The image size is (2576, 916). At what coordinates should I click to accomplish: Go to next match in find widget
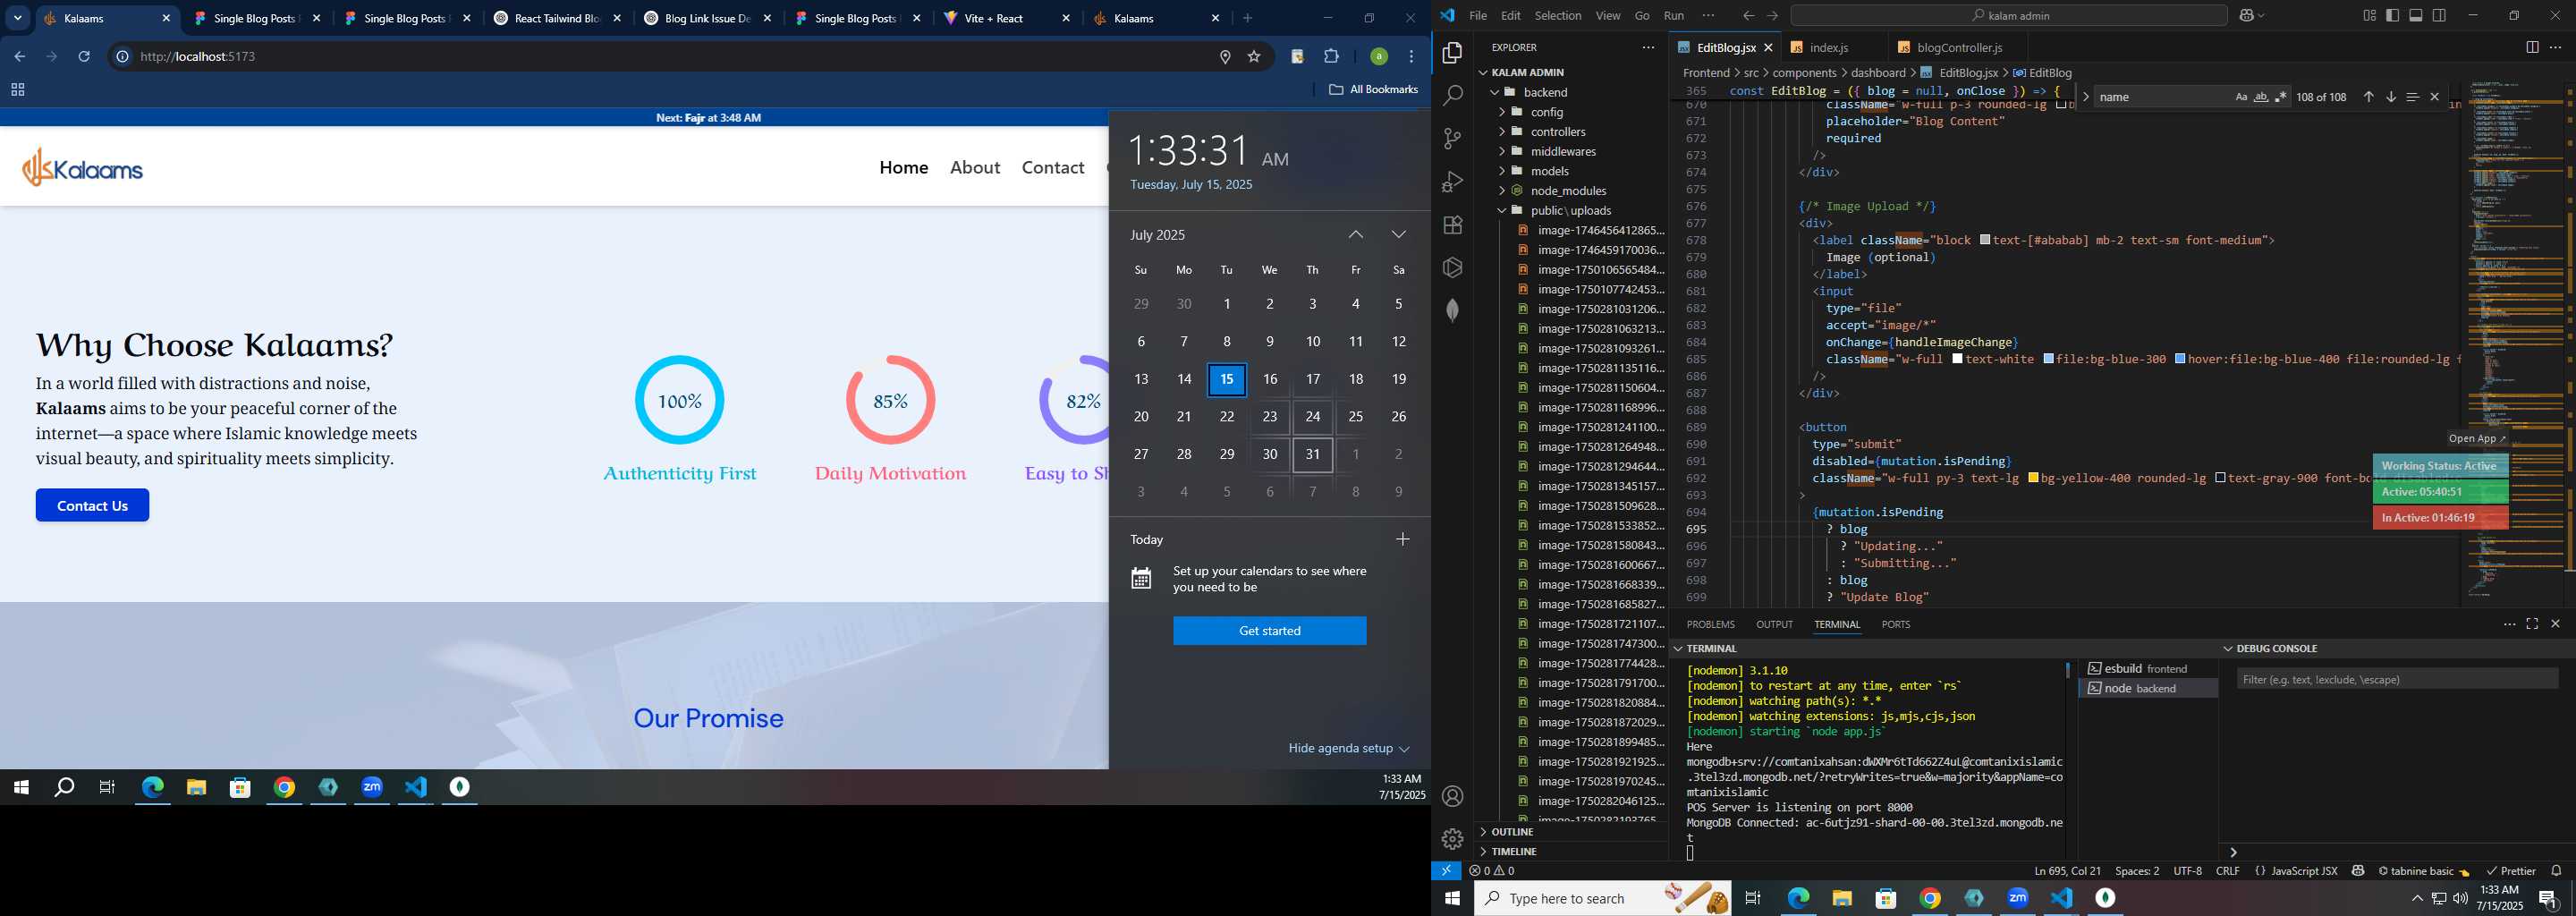pyautogui.click(x=2391, y=97)
